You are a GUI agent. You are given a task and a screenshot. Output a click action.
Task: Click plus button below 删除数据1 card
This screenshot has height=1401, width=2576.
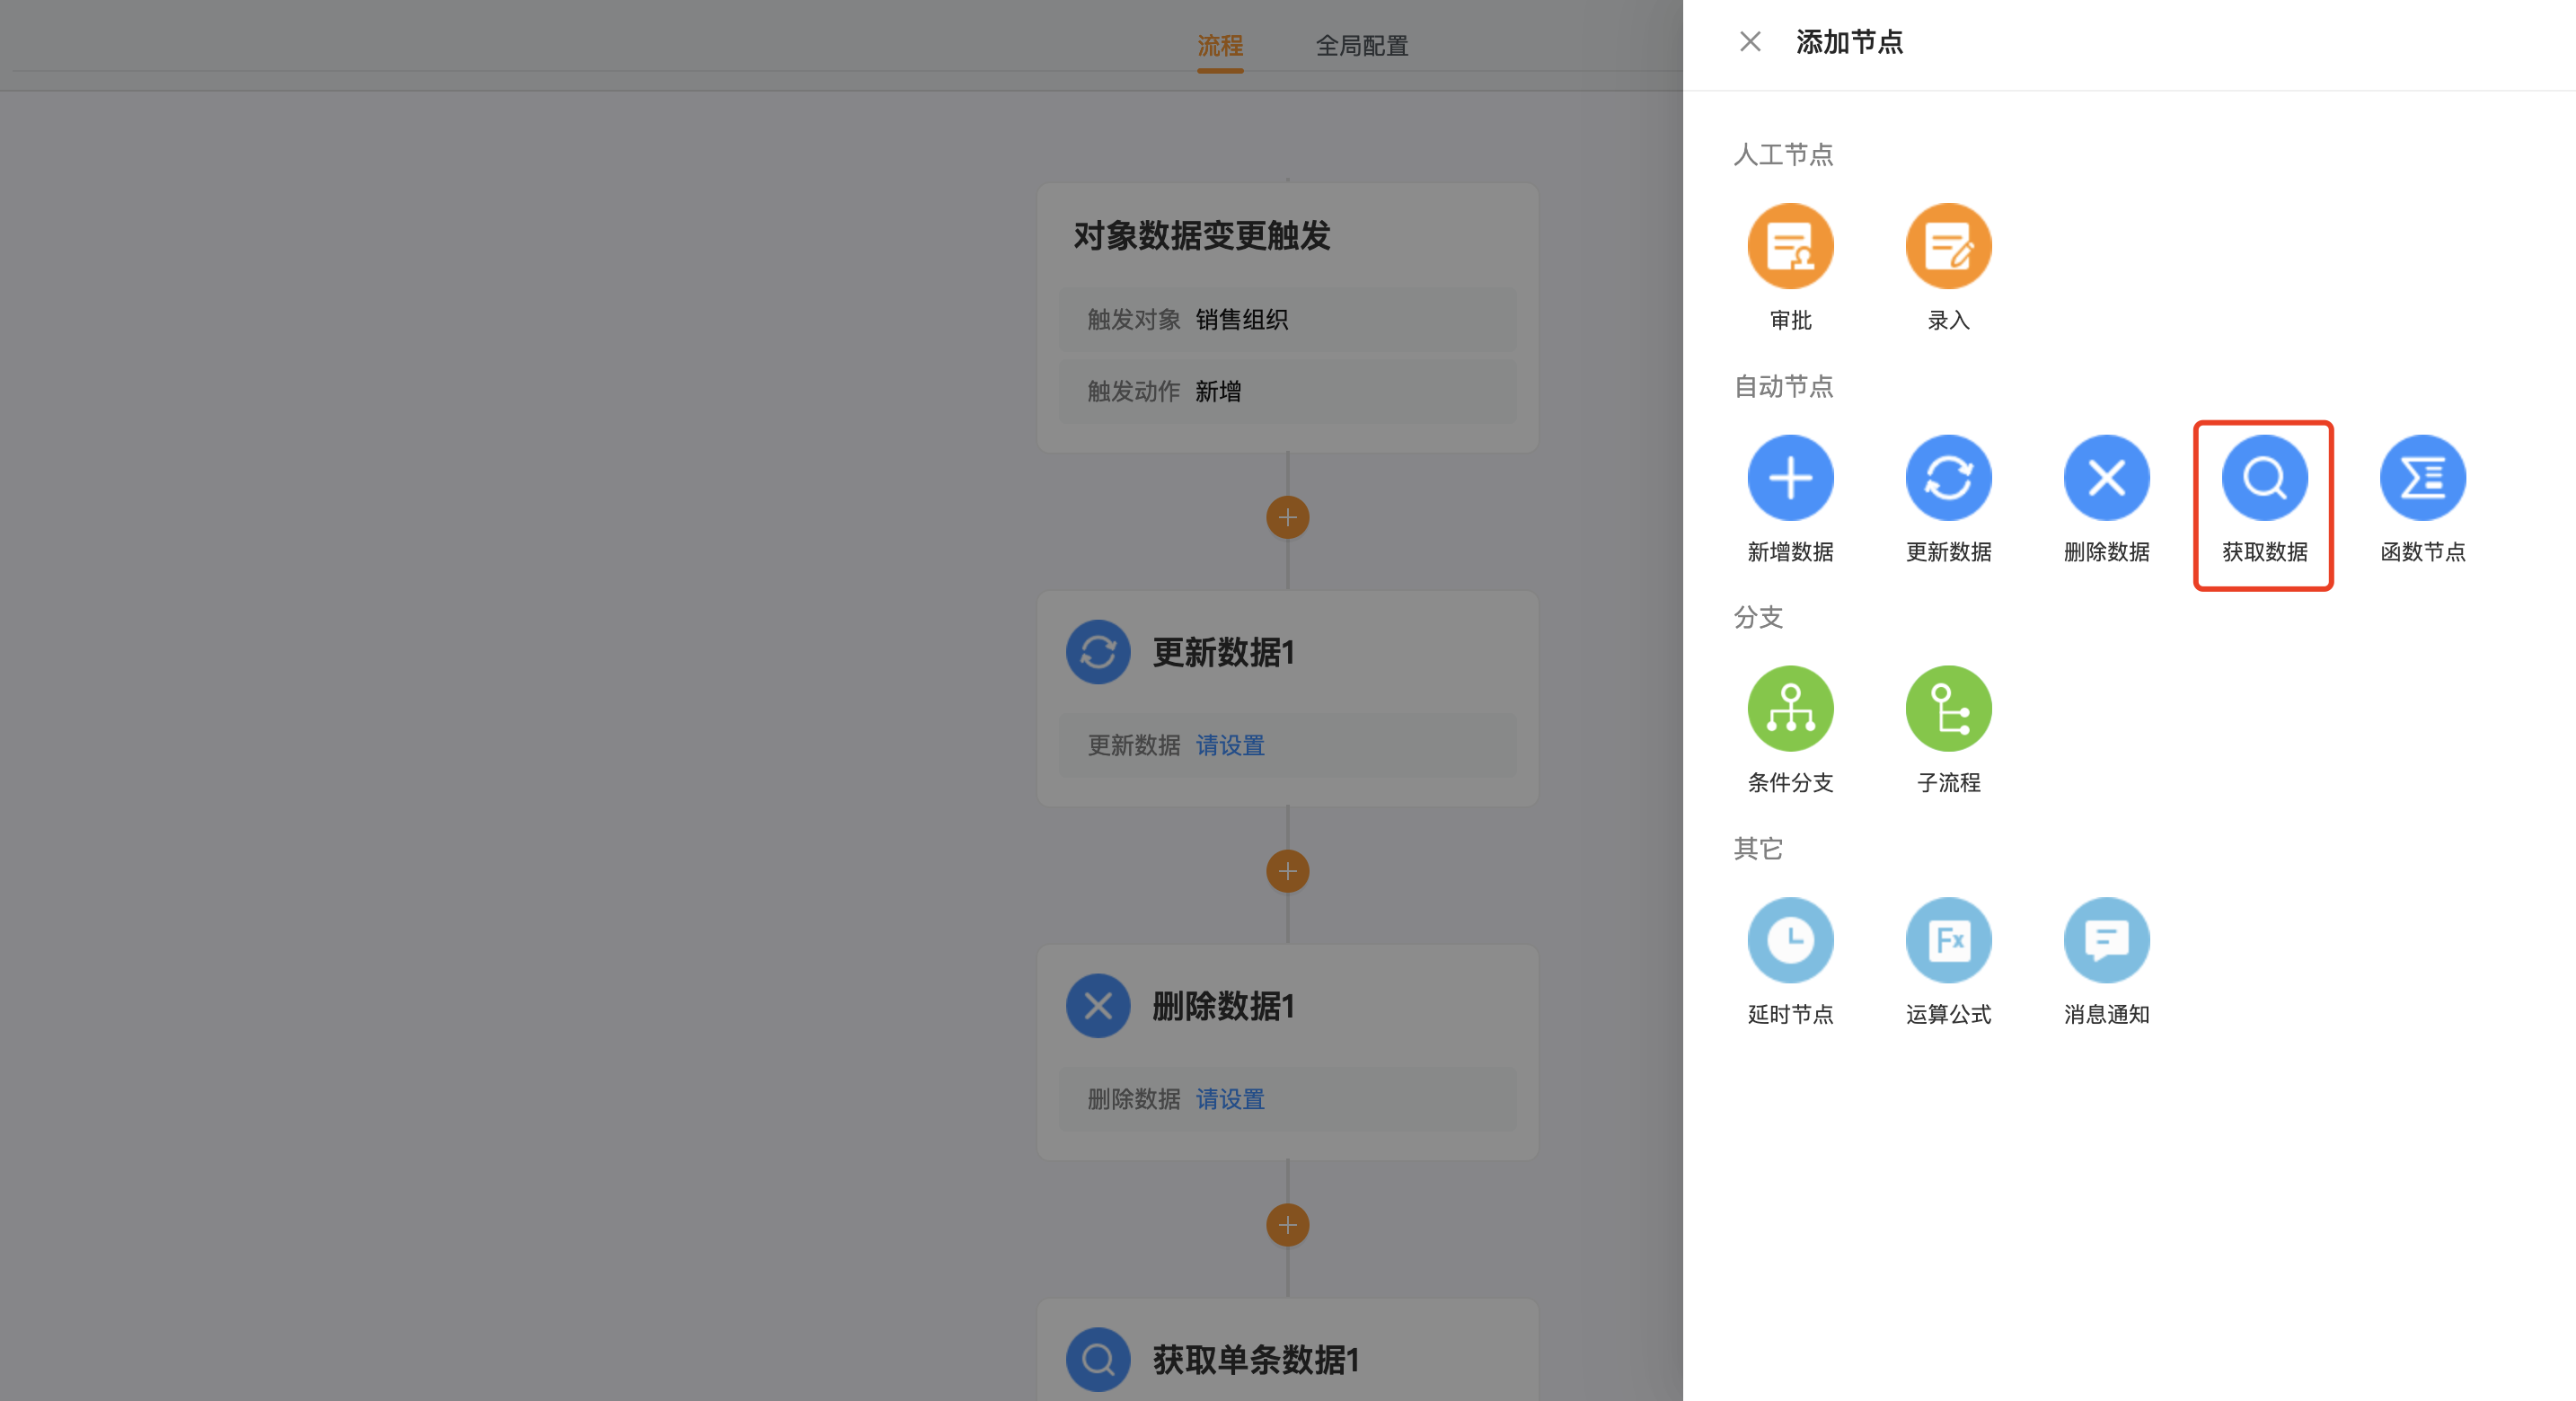pos(1287,1225)
